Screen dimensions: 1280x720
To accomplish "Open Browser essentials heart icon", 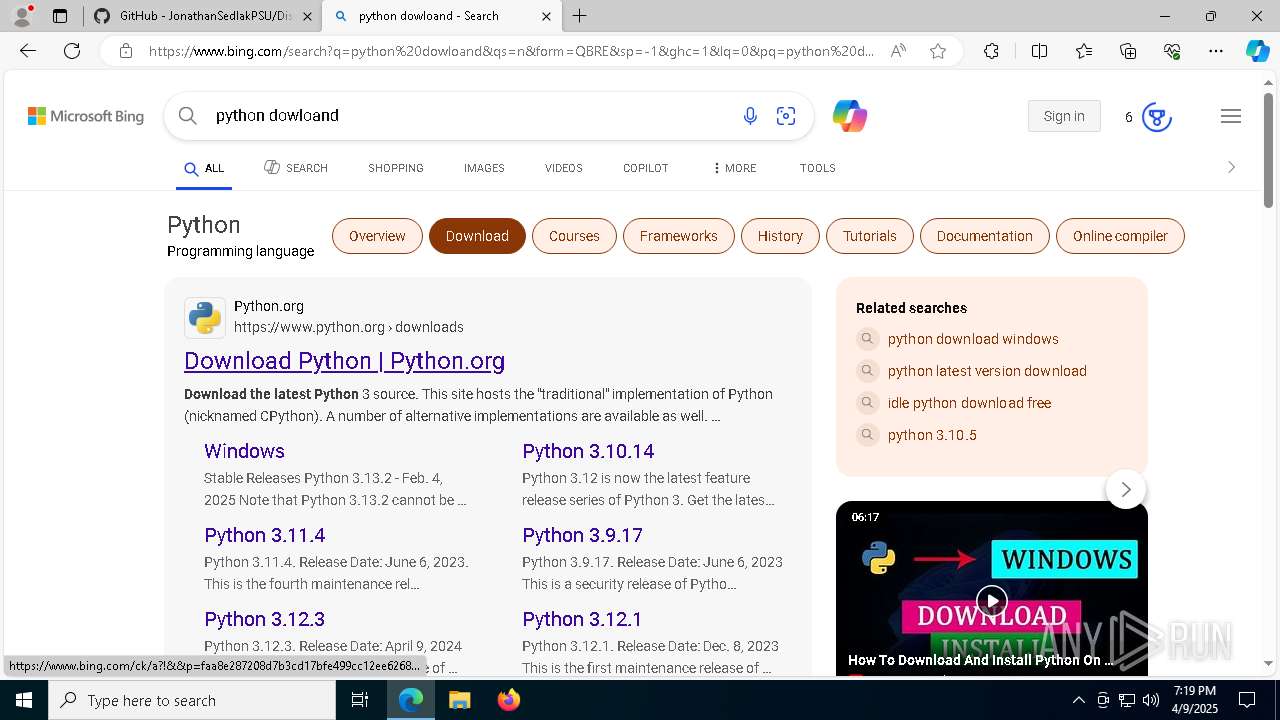I will pyautogui.click(x=1172, y=51).
